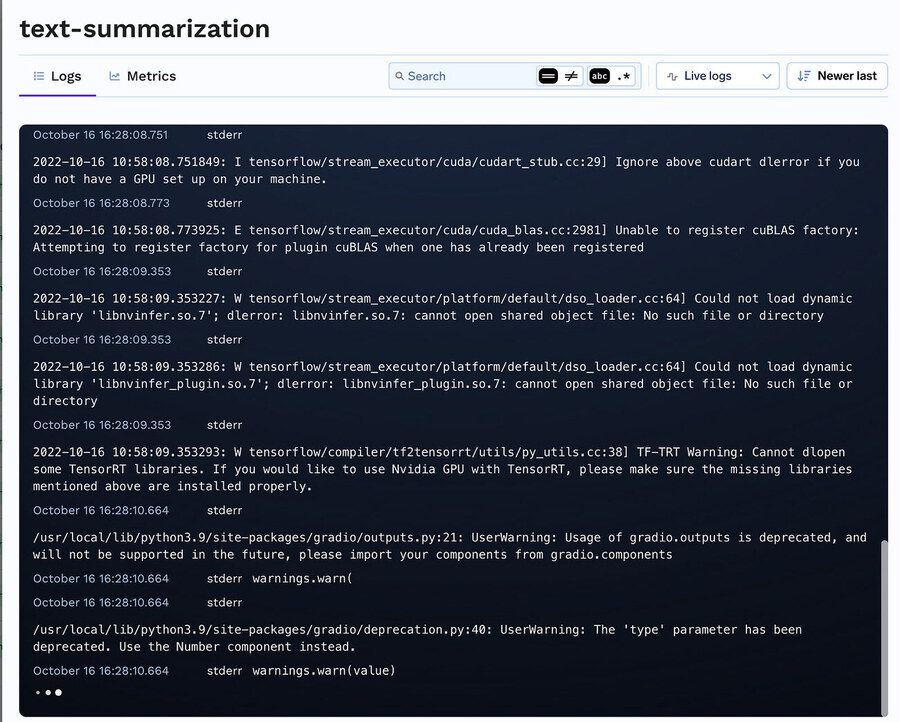Image resolution: width=900 pixels, height=722 pixels.
Task: Open the Live logs dropdown
Action: 718,76
